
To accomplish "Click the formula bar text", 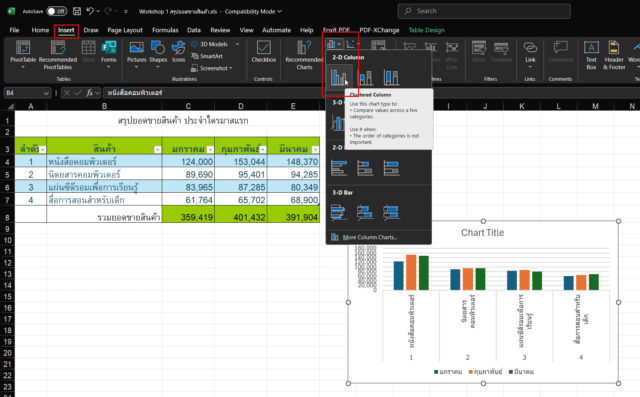I will [x=135, y=93].
